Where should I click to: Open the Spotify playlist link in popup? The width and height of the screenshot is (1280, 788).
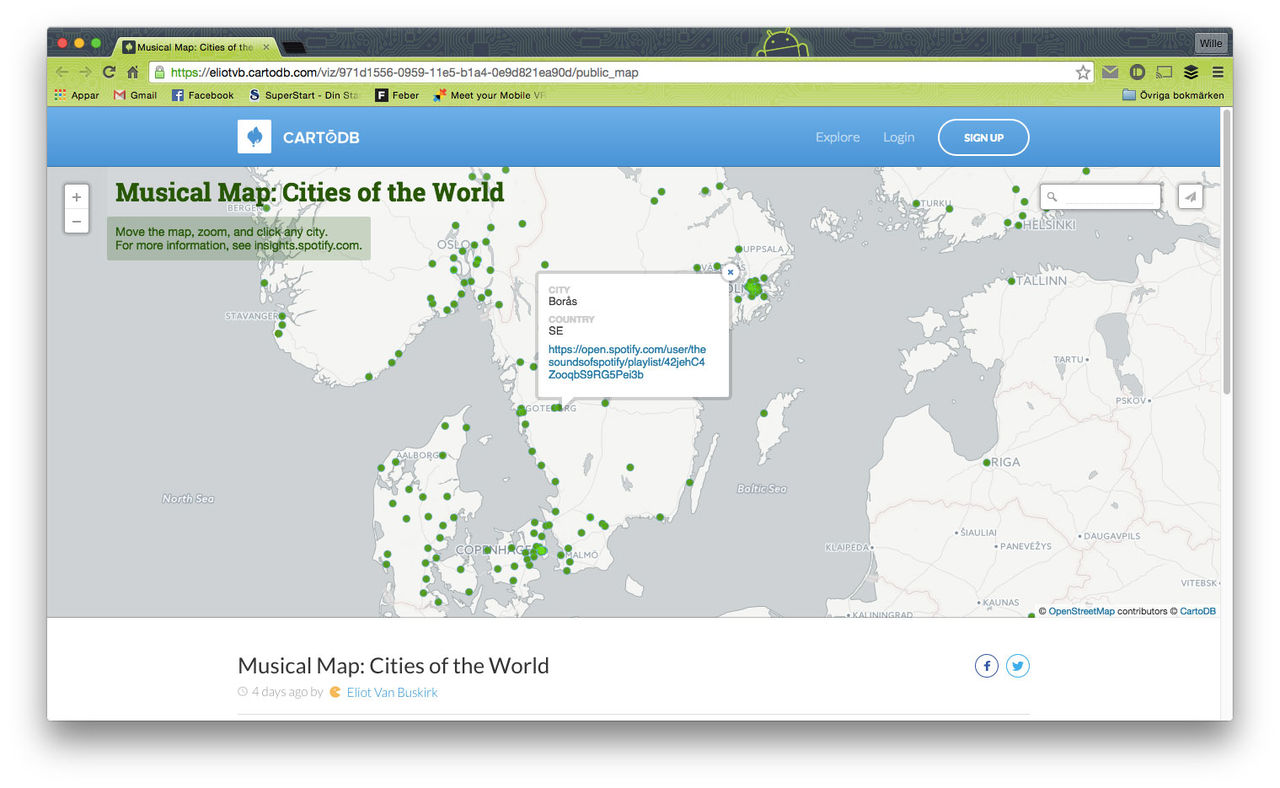pyautogui.click(x=627, y=362)
